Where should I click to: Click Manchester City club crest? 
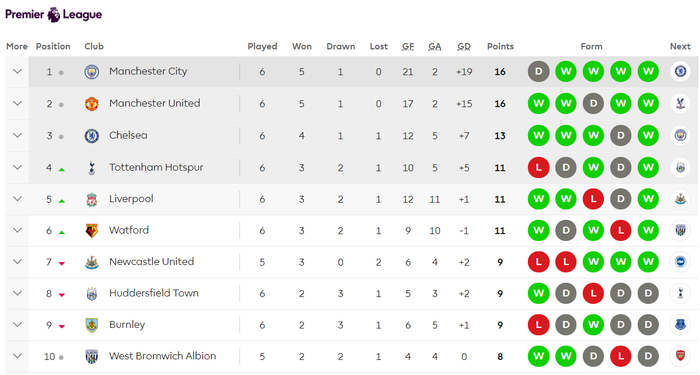click(92, 71)
